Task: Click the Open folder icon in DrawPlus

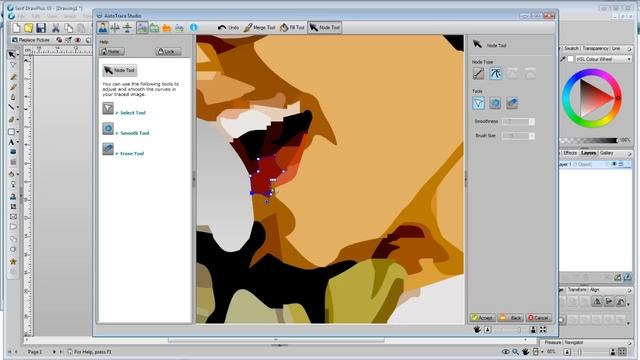Action: click(28, 28)
